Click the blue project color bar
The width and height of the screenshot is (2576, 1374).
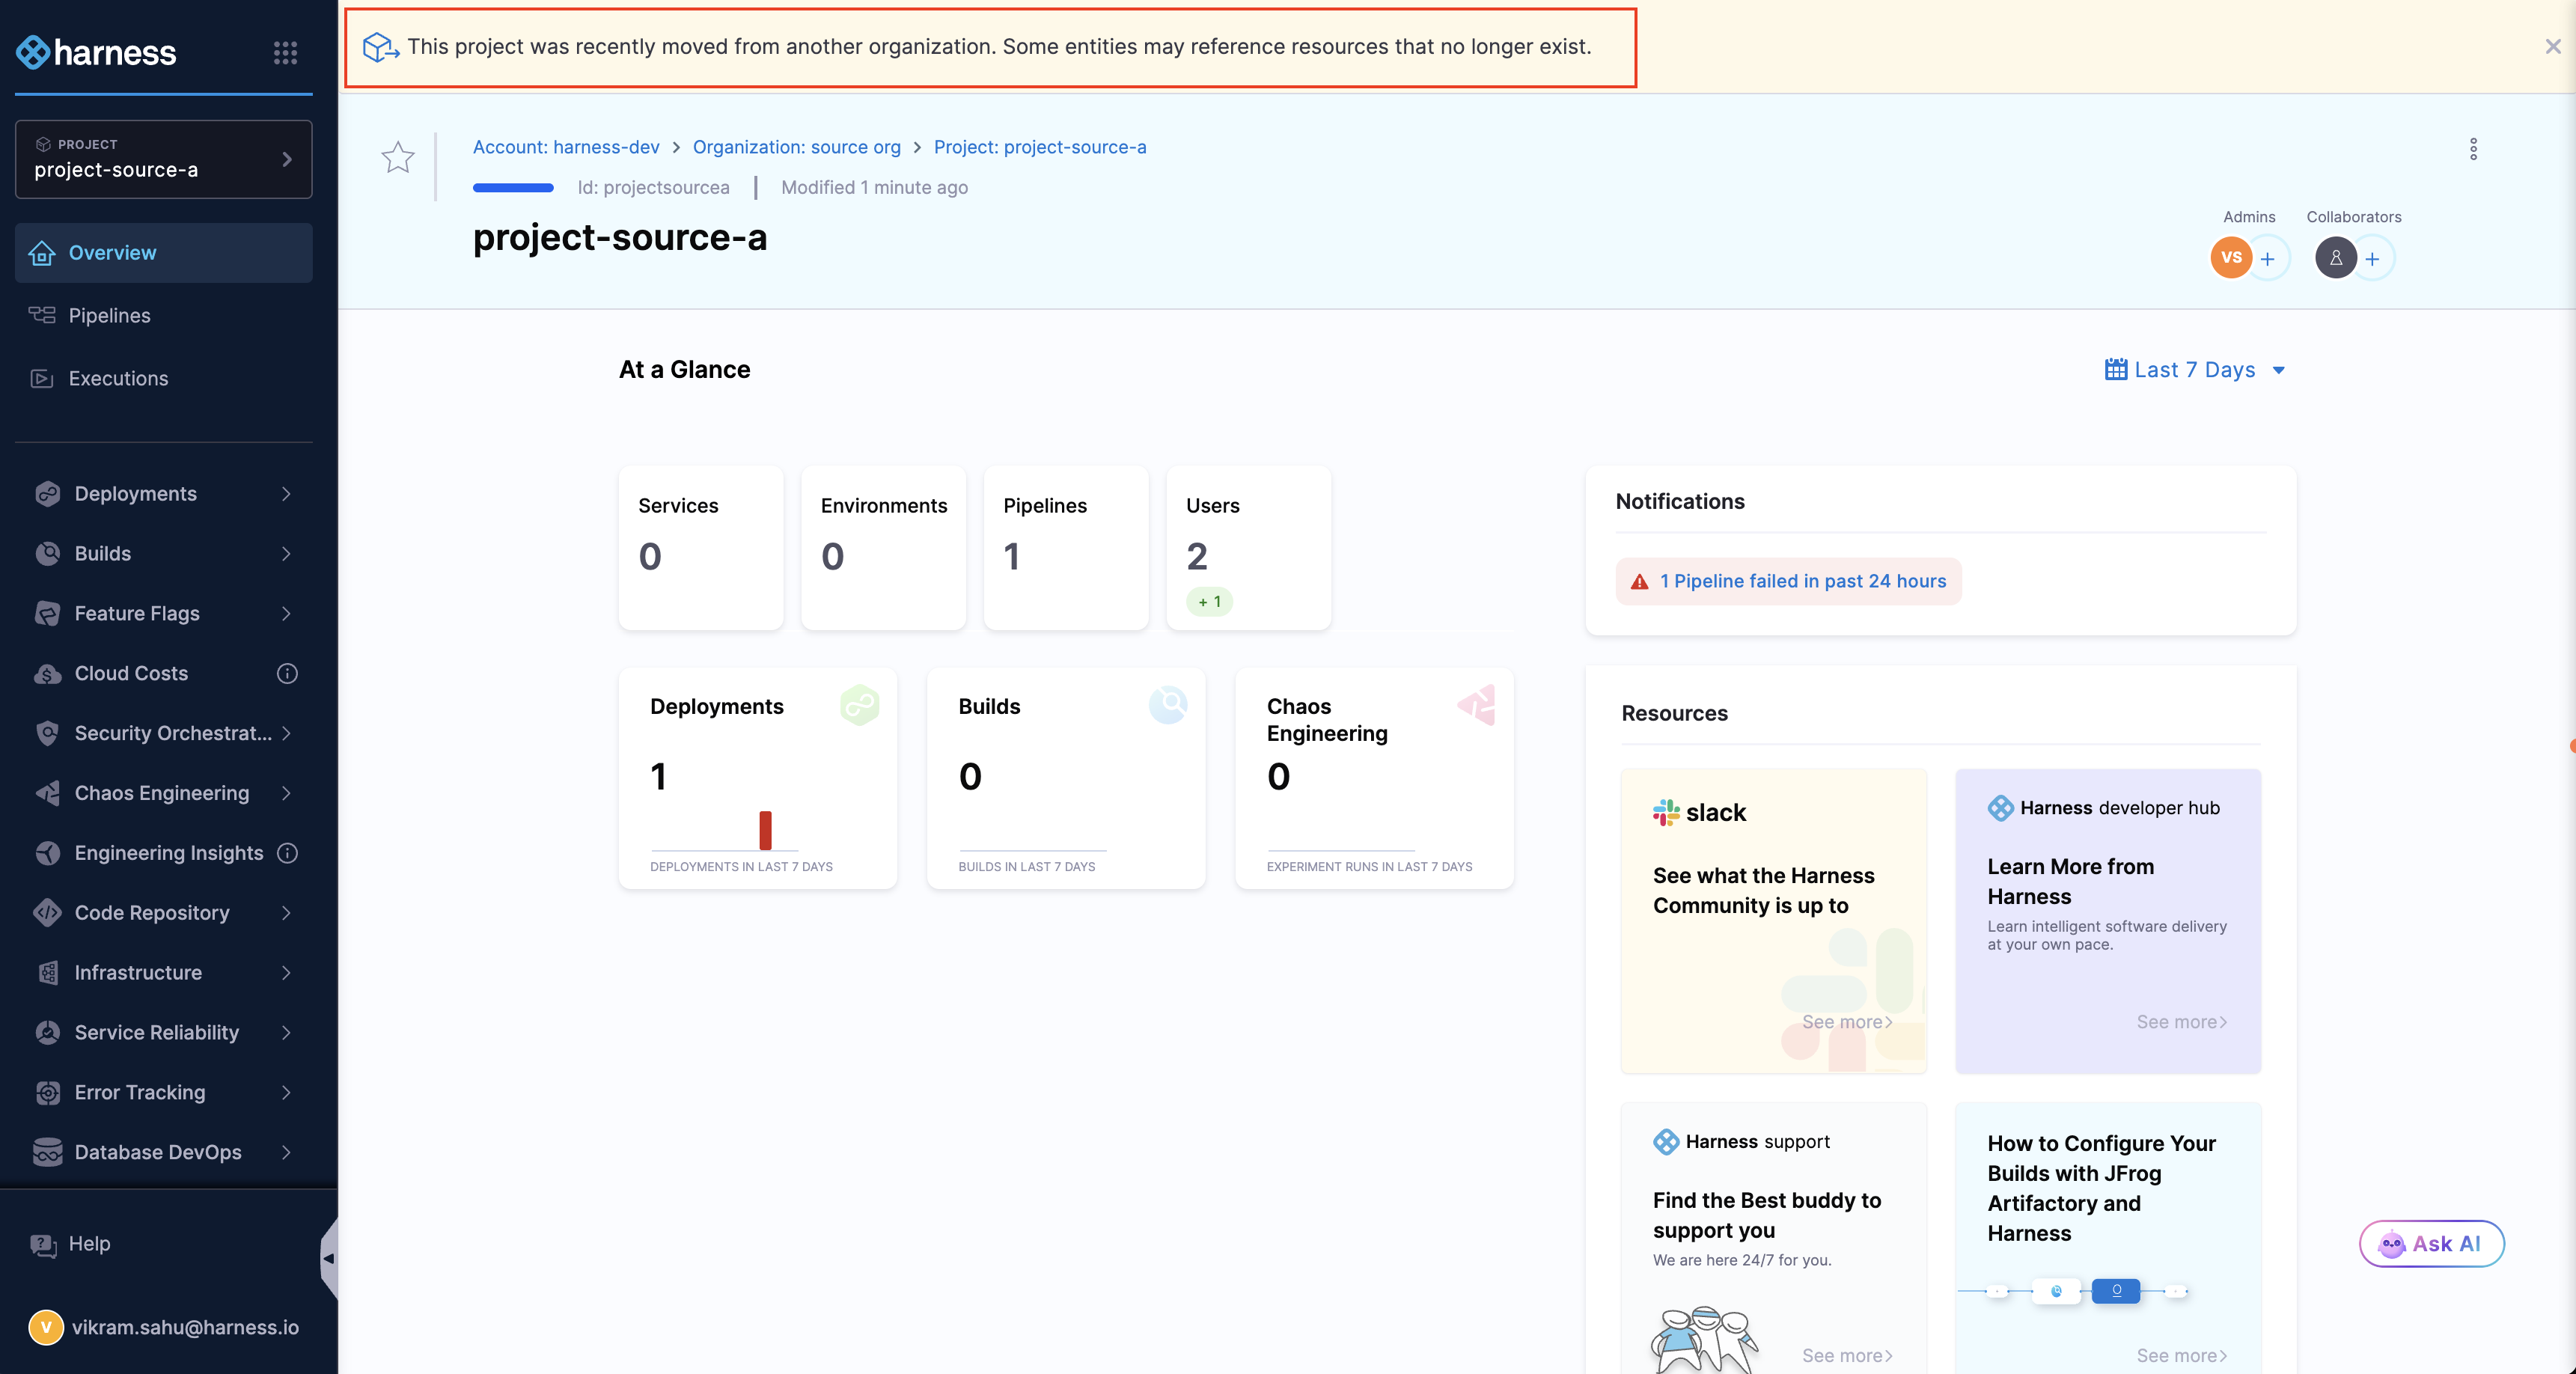pyautogui.click(x=513, y=188)
